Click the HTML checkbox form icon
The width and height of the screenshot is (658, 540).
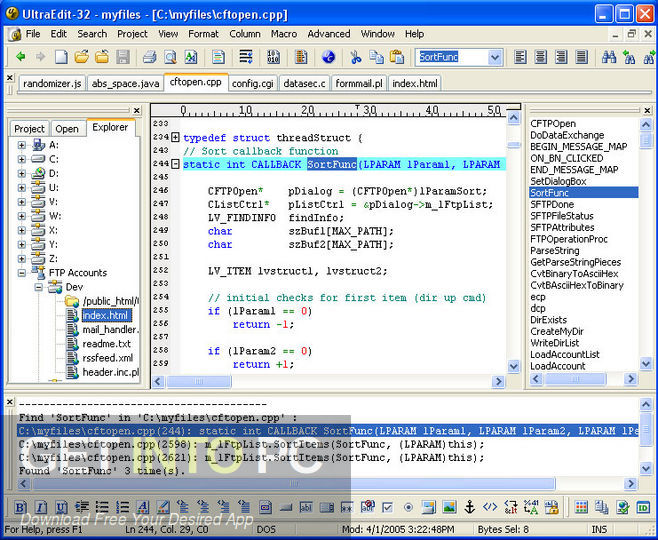(x=388, y=507)
